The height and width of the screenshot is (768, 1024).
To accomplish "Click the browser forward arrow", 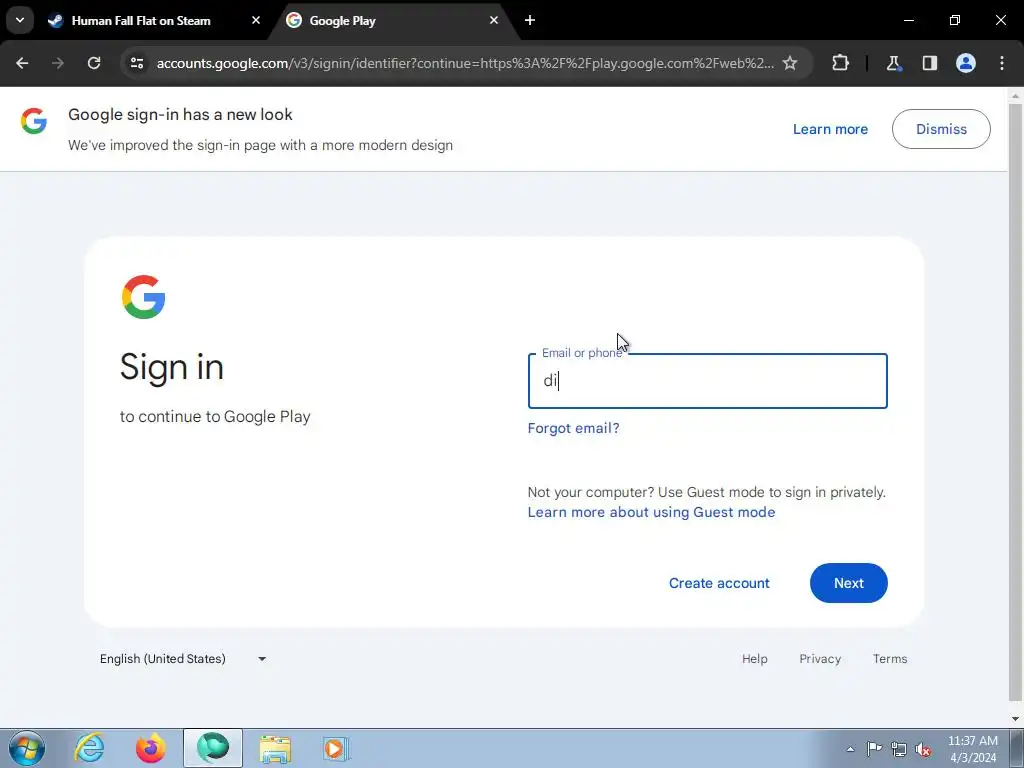I will tap(58, 63).
